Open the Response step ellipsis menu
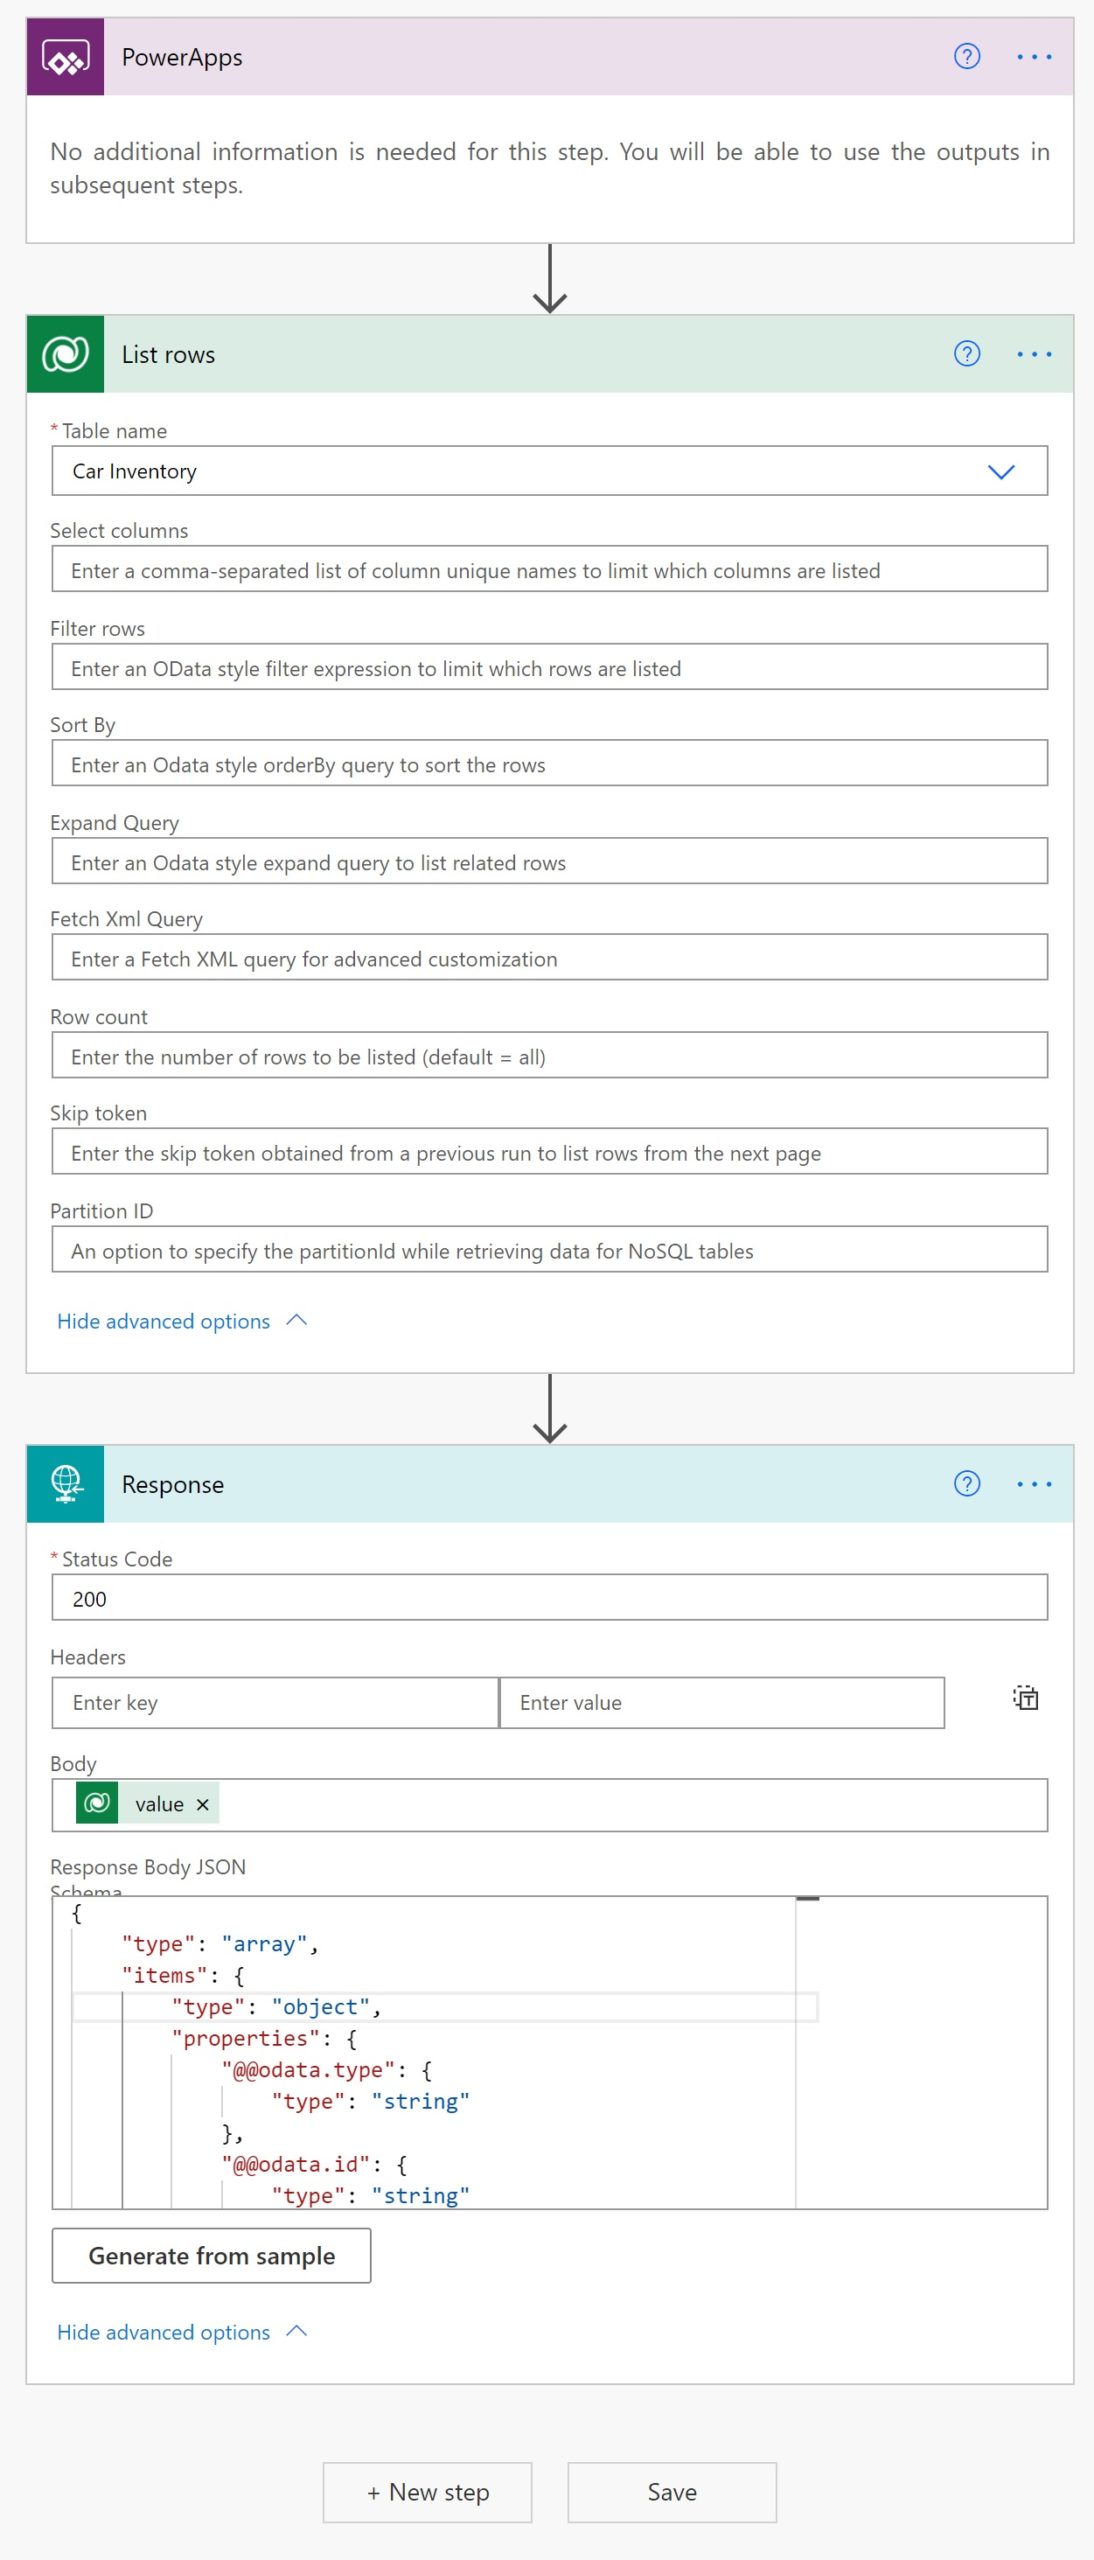The width and height of the screenshot is (1094, 2560). pos(1034,1484)
